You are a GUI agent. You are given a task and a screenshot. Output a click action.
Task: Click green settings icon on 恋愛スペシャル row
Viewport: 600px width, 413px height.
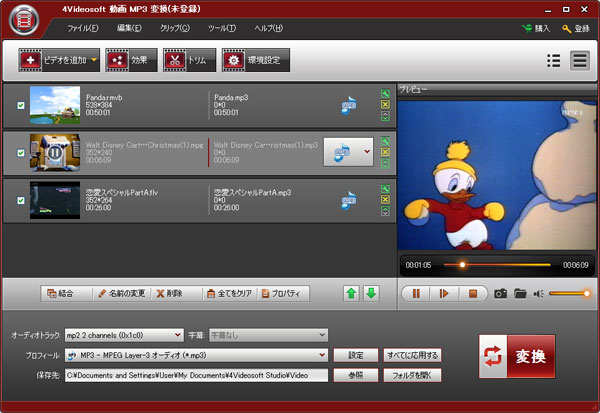(385, 188)
